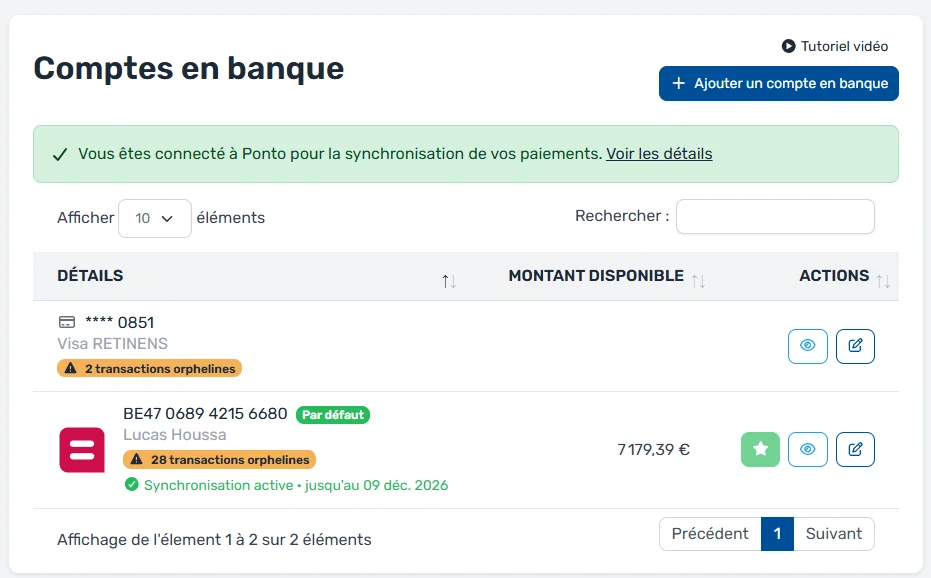
Task: Open the Voir les détails link
Action: click(x=659, y=154)
